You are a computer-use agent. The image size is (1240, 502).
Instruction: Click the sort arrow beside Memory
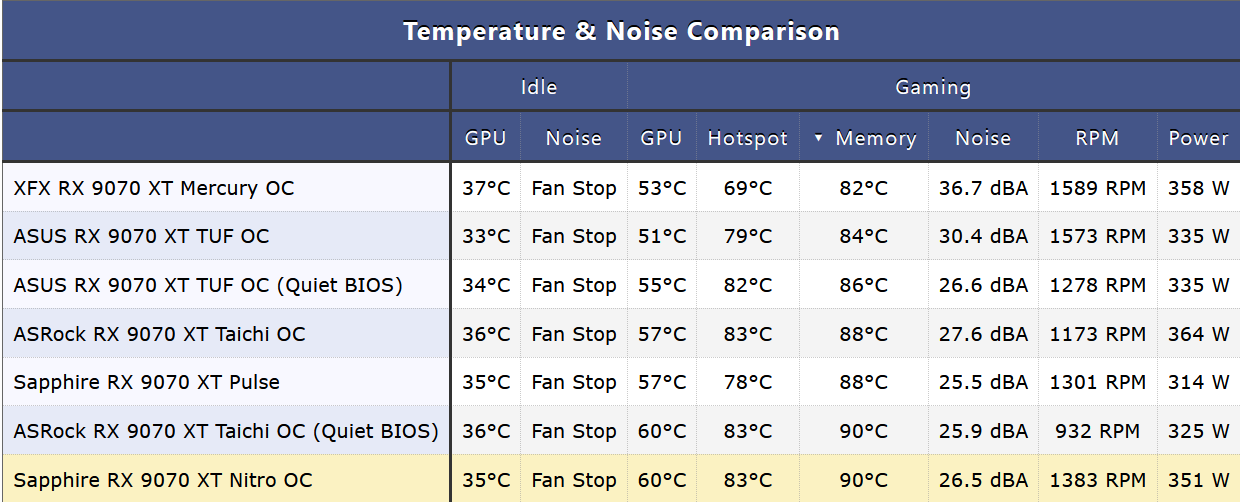tap(818, 139)
